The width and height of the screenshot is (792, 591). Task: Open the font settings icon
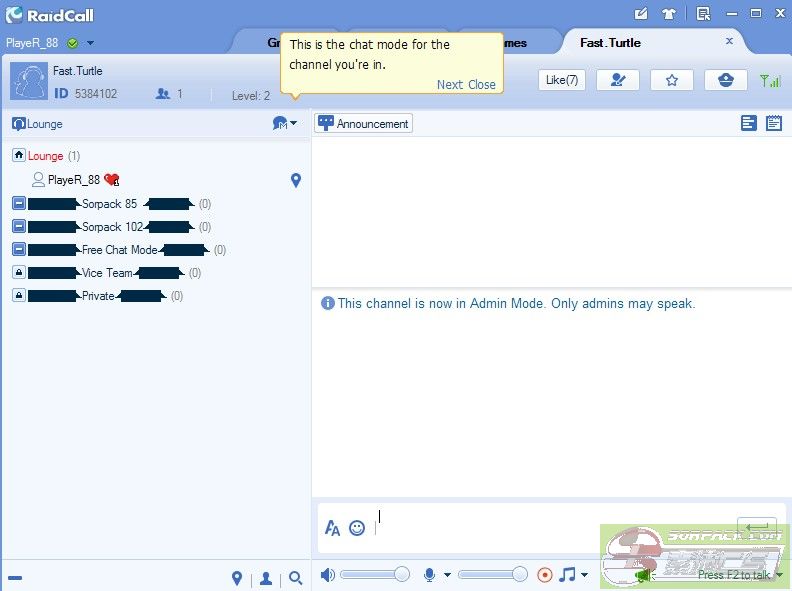(x=332, y=528)
